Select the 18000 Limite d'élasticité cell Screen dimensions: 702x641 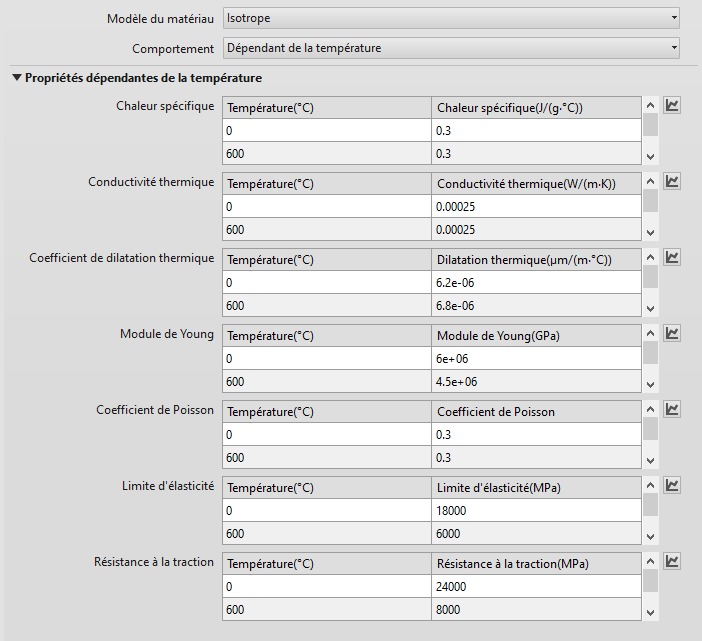click(535, 510)
